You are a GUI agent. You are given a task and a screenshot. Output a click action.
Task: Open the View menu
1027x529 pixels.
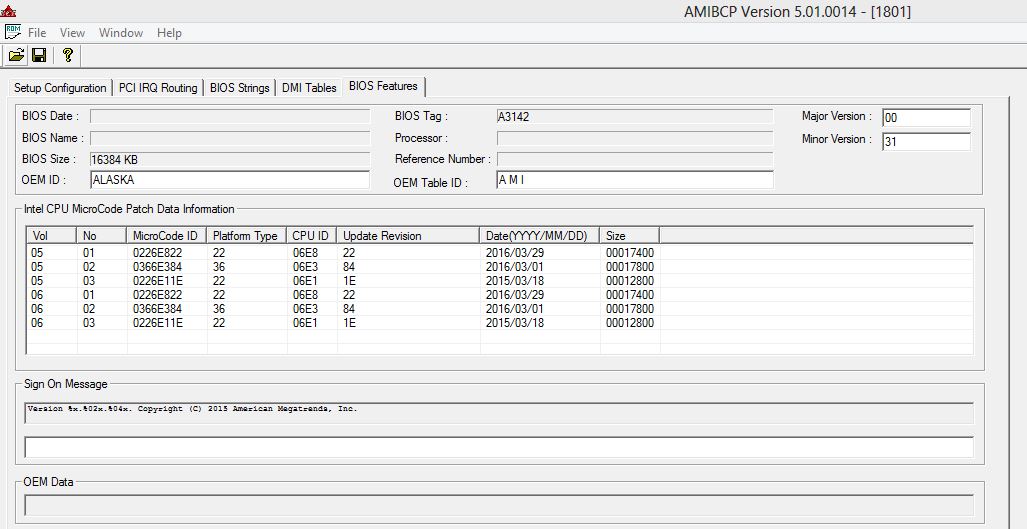72,33
